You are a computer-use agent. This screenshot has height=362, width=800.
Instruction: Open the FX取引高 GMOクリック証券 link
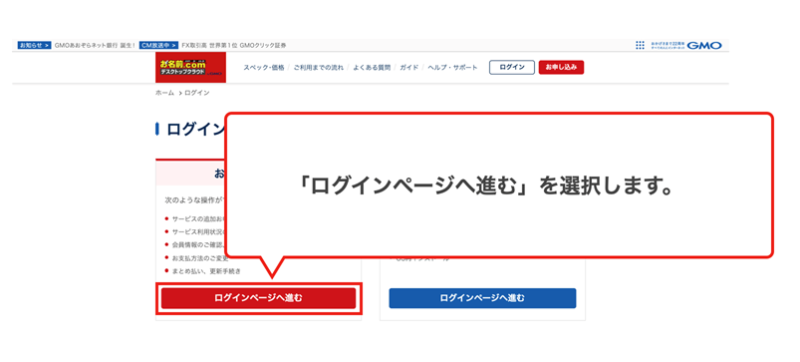[x=234, y=45]
